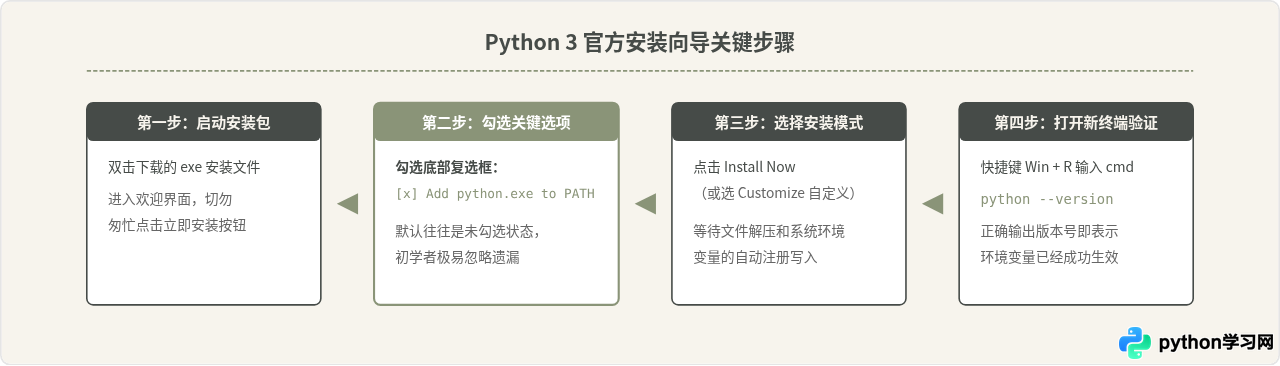Click the line '匆忙点击立即安装按钮'
1280x366 pixels.
tap(177, 225)
